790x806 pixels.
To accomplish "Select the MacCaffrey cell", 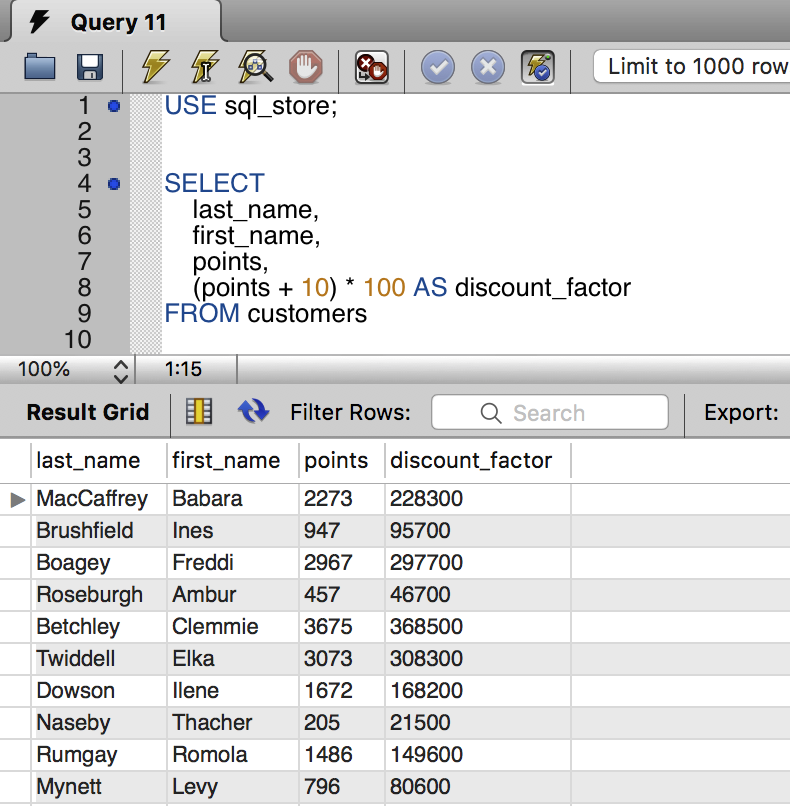I will pyautogui.click(x=99, y=499).
